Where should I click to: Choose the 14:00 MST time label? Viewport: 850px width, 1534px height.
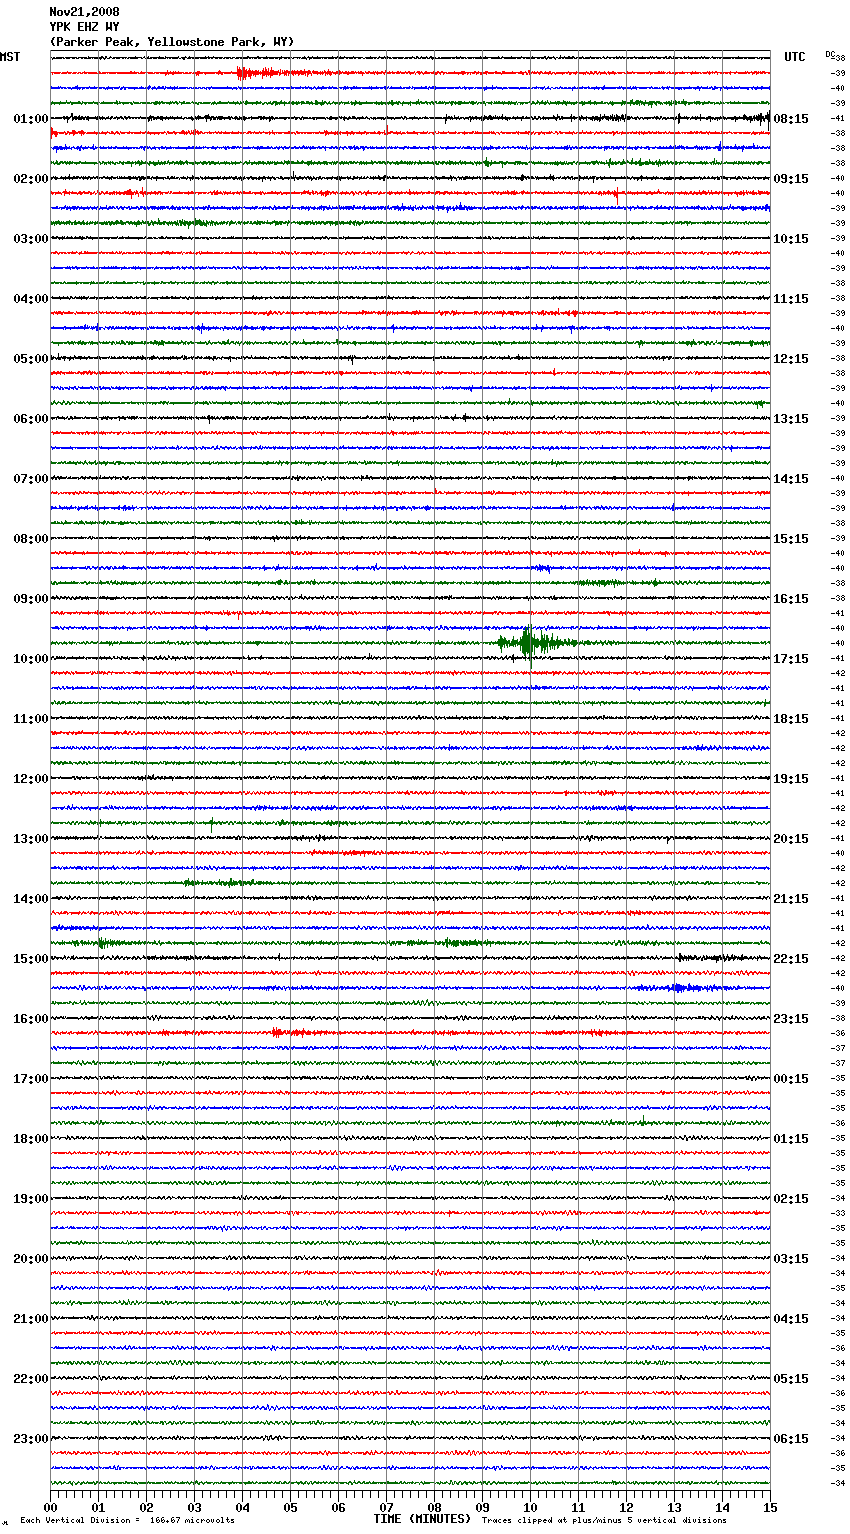[31, 899]
